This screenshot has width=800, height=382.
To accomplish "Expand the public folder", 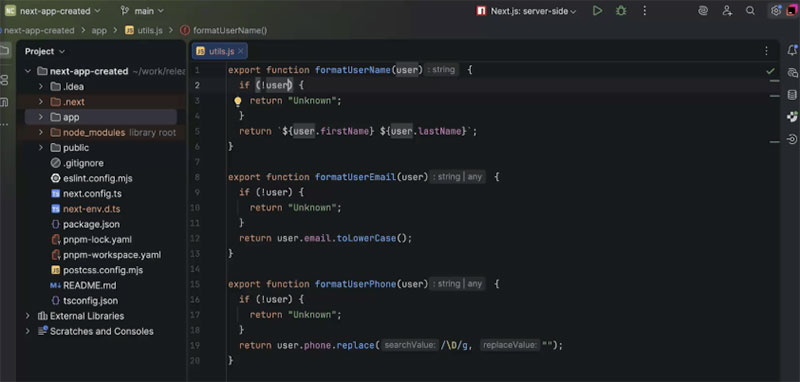I will [40, 148].
